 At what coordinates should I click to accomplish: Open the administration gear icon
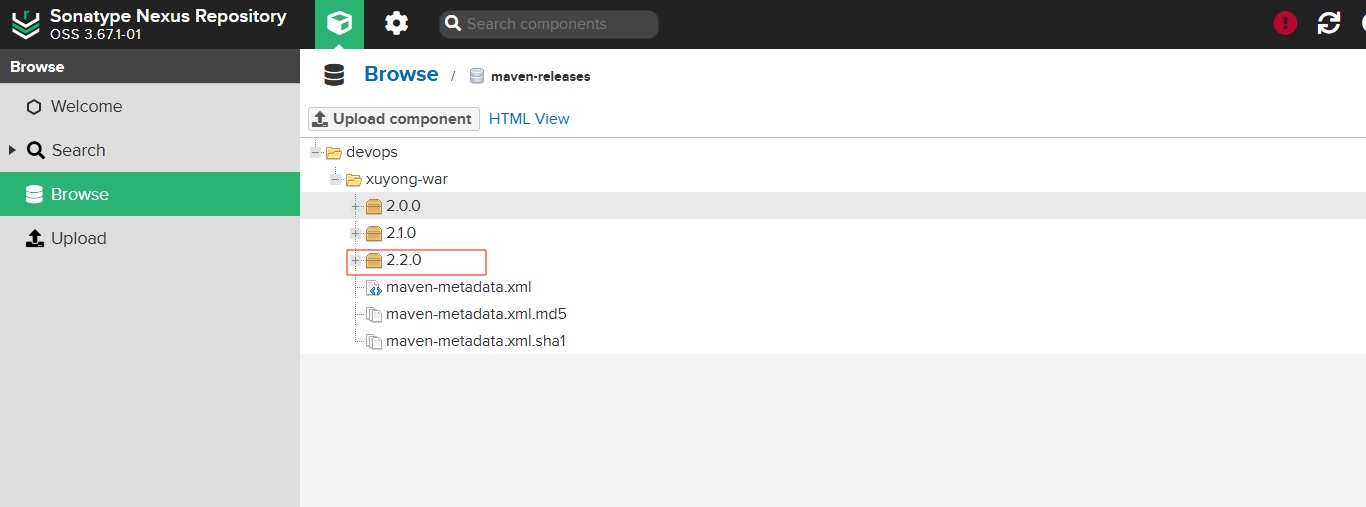point(397,24)
